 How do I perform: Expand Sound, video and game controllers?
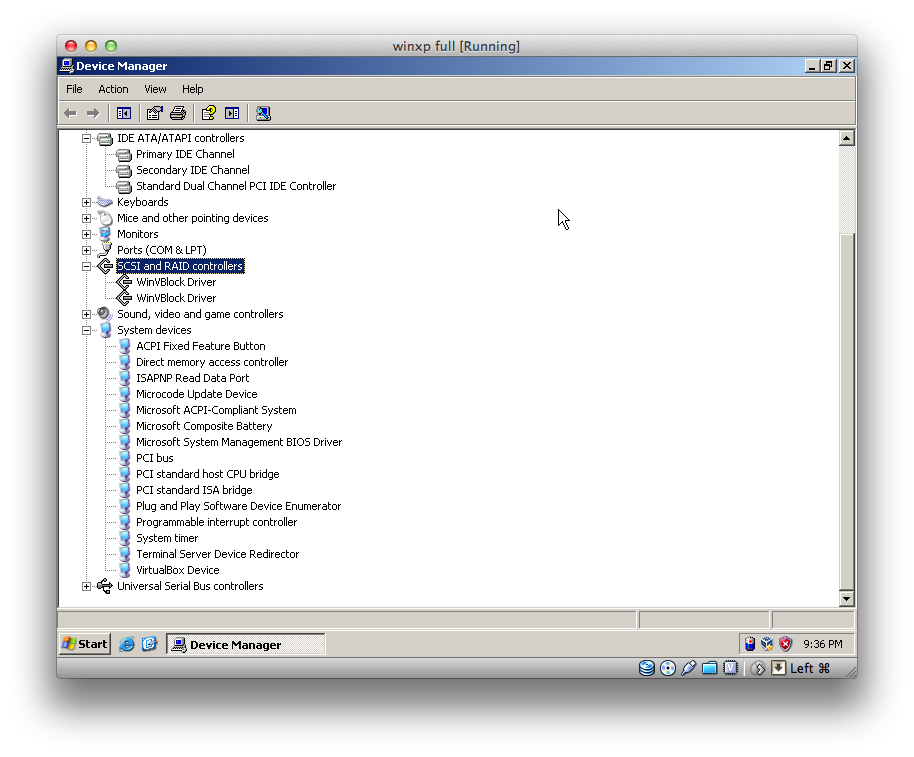pos(86,314)
